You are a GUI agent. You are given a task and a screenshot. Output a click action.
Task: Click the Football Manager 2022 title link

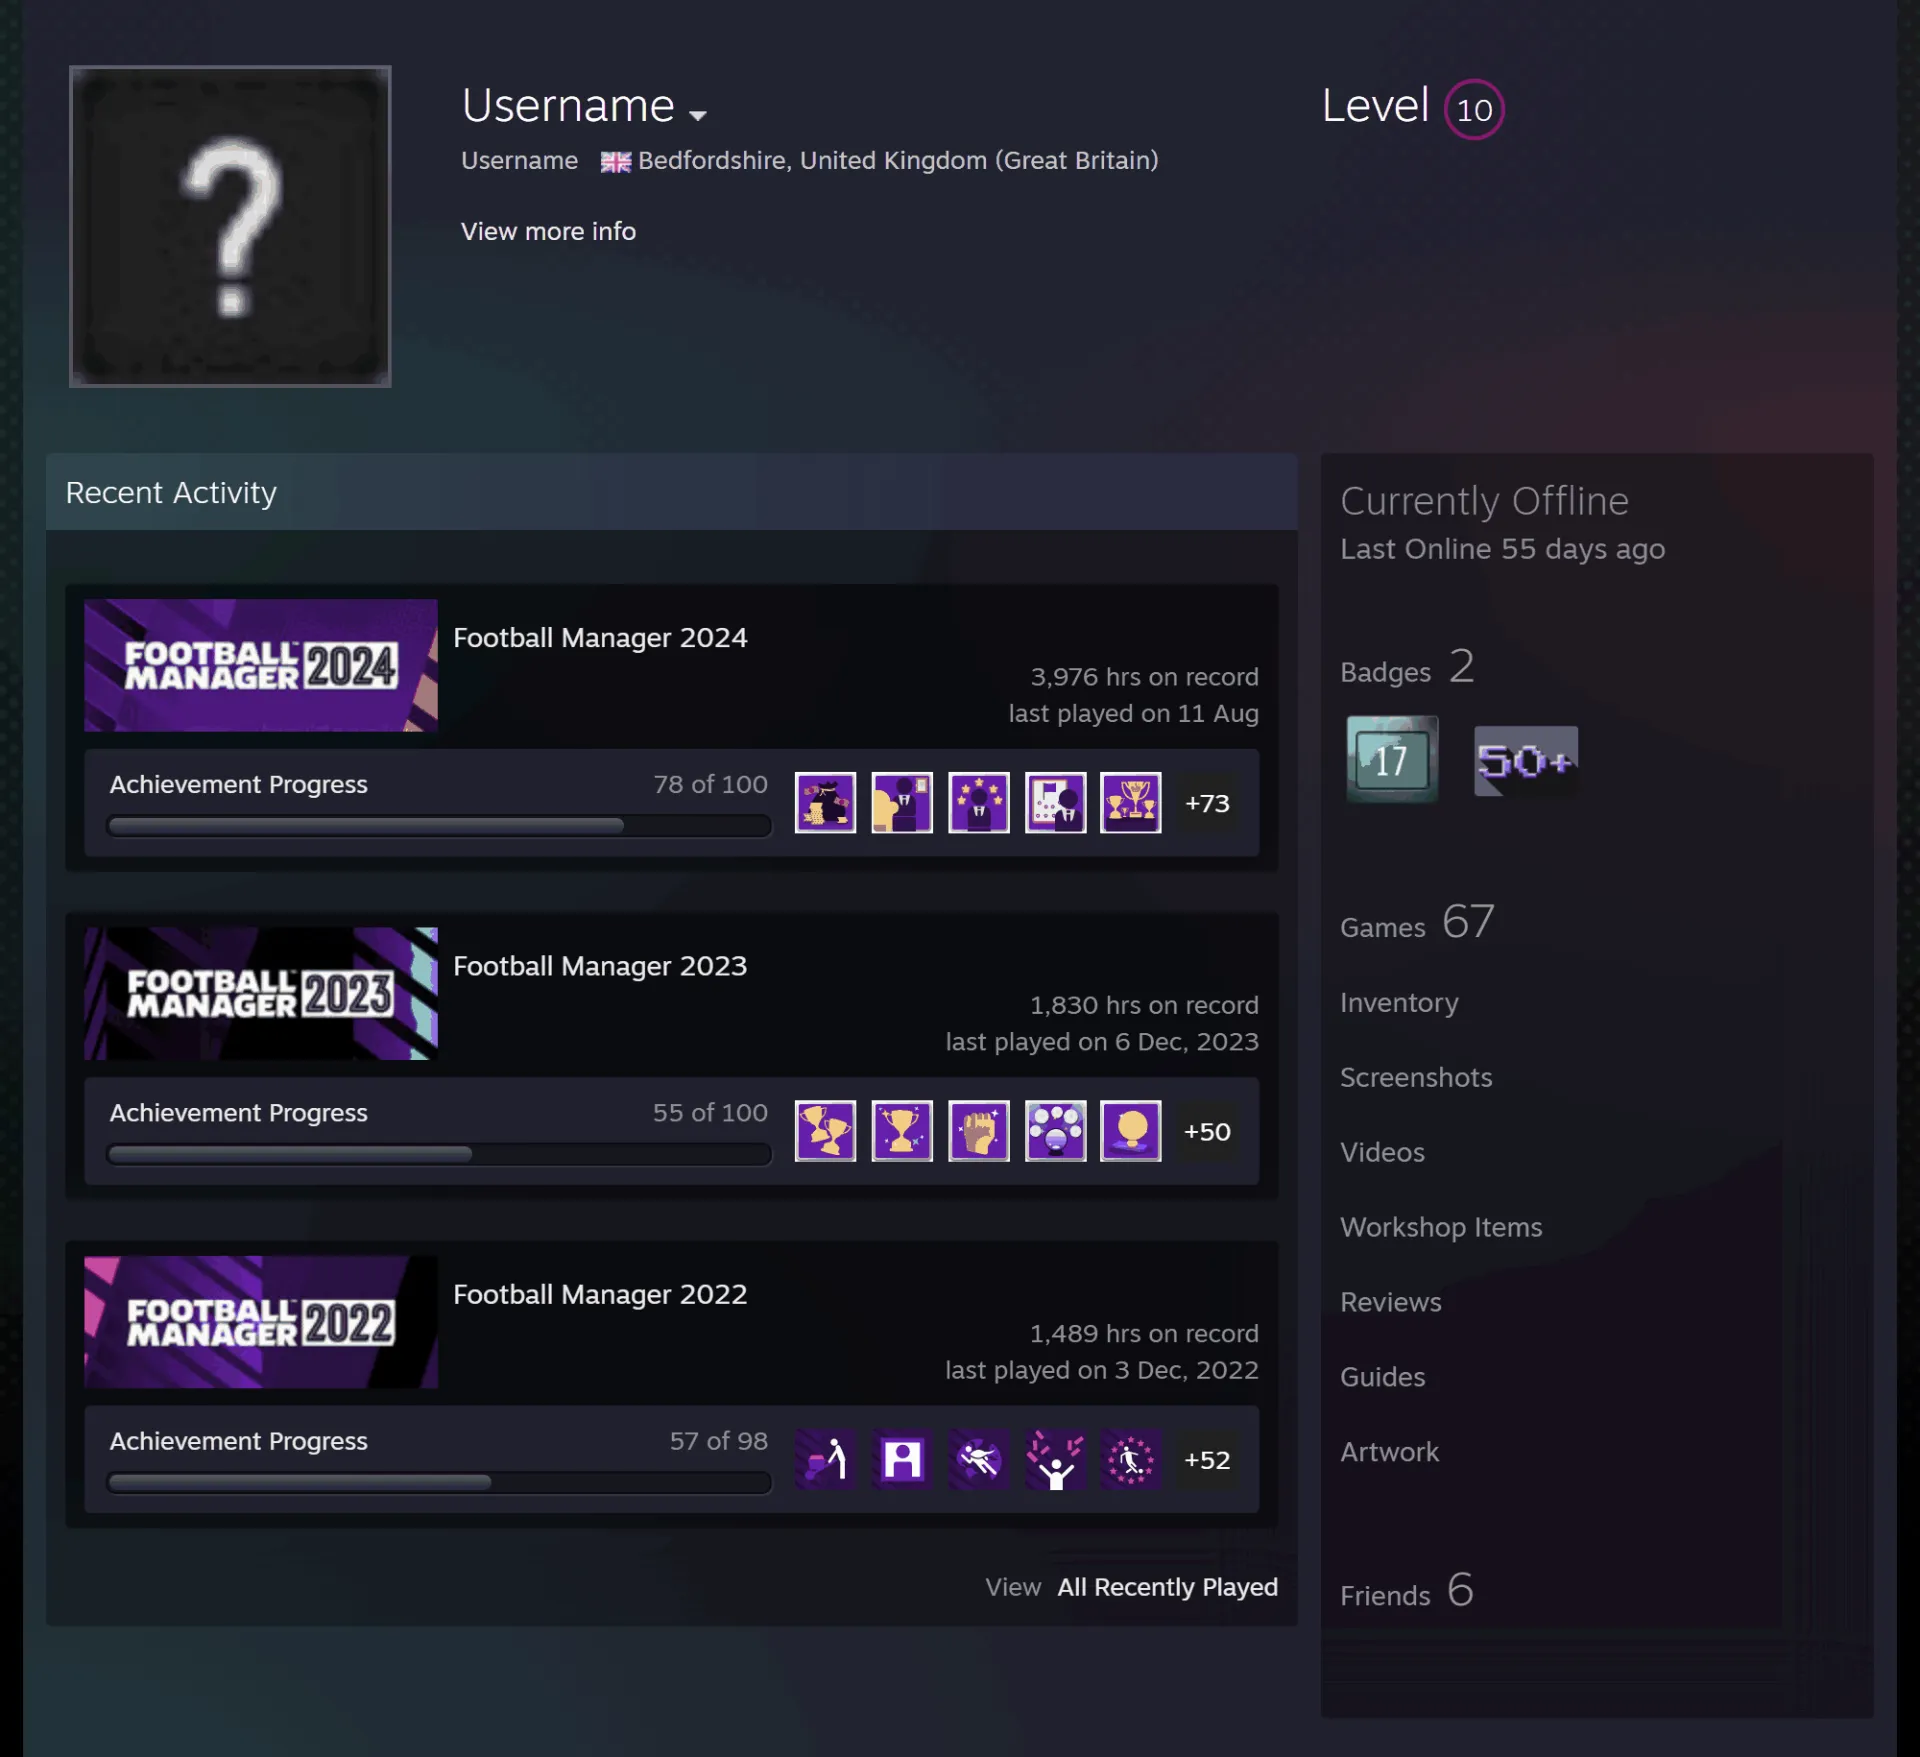tap(600, 1294)
